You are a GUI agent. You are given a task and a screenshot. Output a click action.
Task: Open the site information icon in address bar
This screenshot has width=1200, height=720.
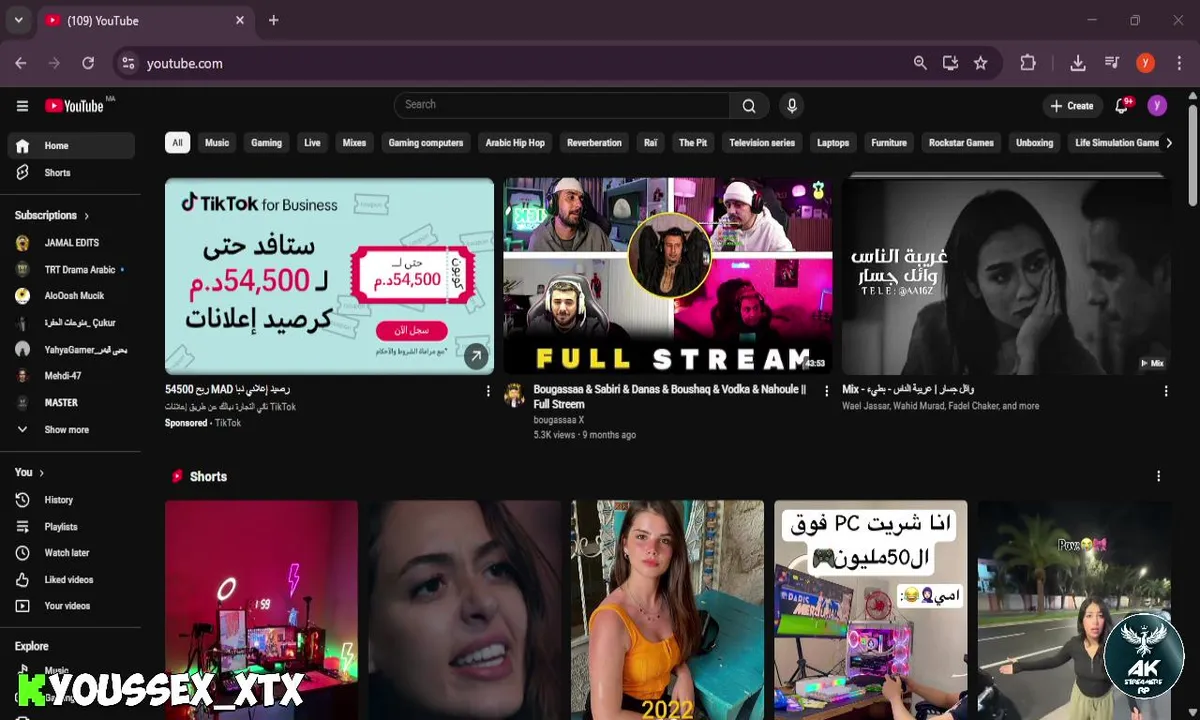pos(128,63)
